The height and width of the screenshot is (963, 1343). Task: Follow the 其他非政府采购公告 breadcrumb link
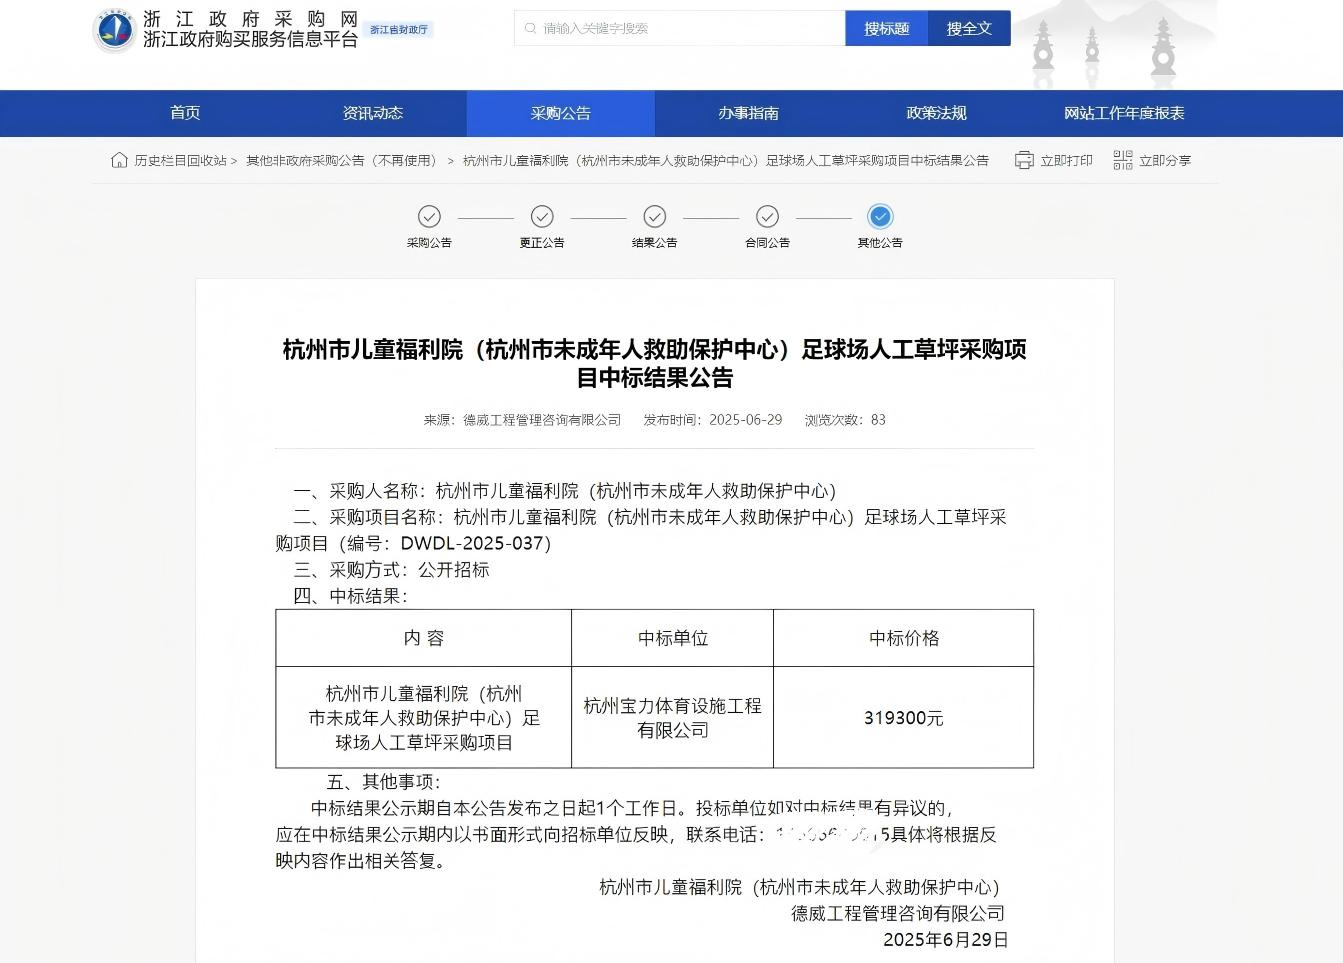343,160
